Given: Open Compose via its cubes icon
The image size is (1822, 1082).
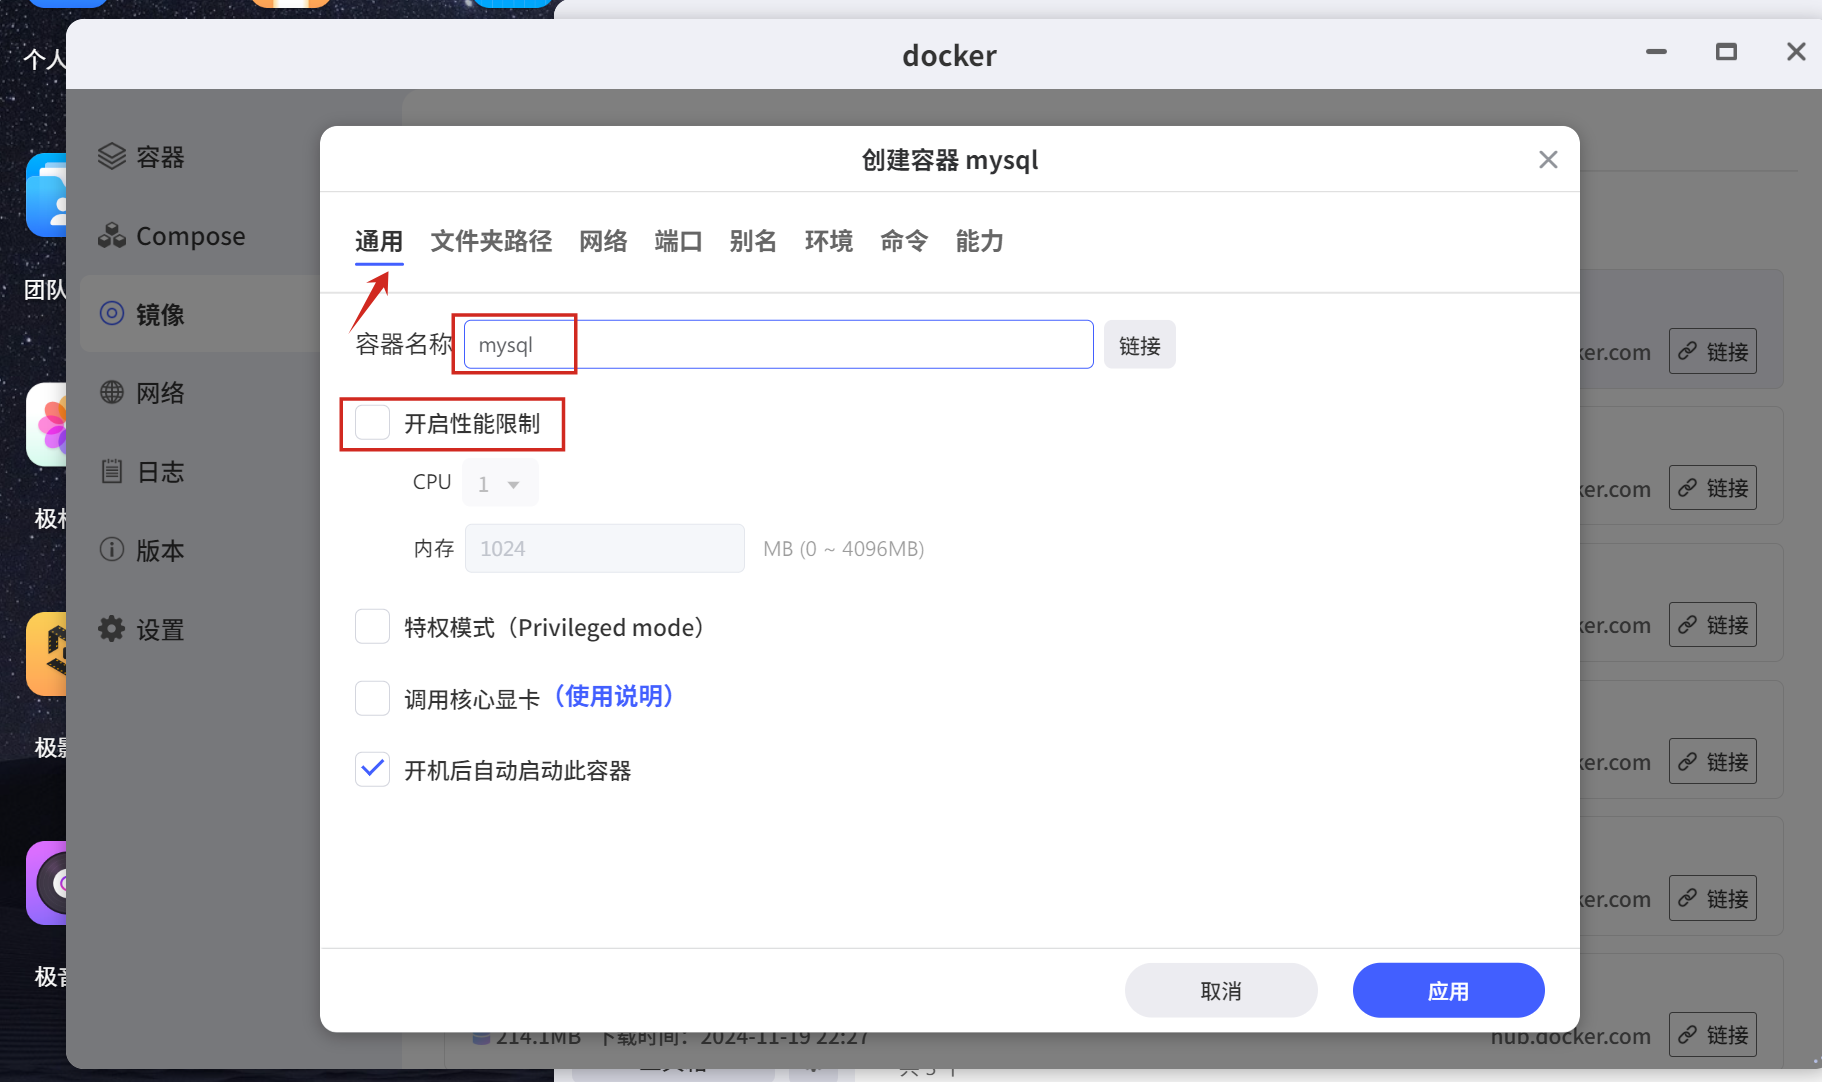Looking at the screenshot, I should (x=112, y=236).
